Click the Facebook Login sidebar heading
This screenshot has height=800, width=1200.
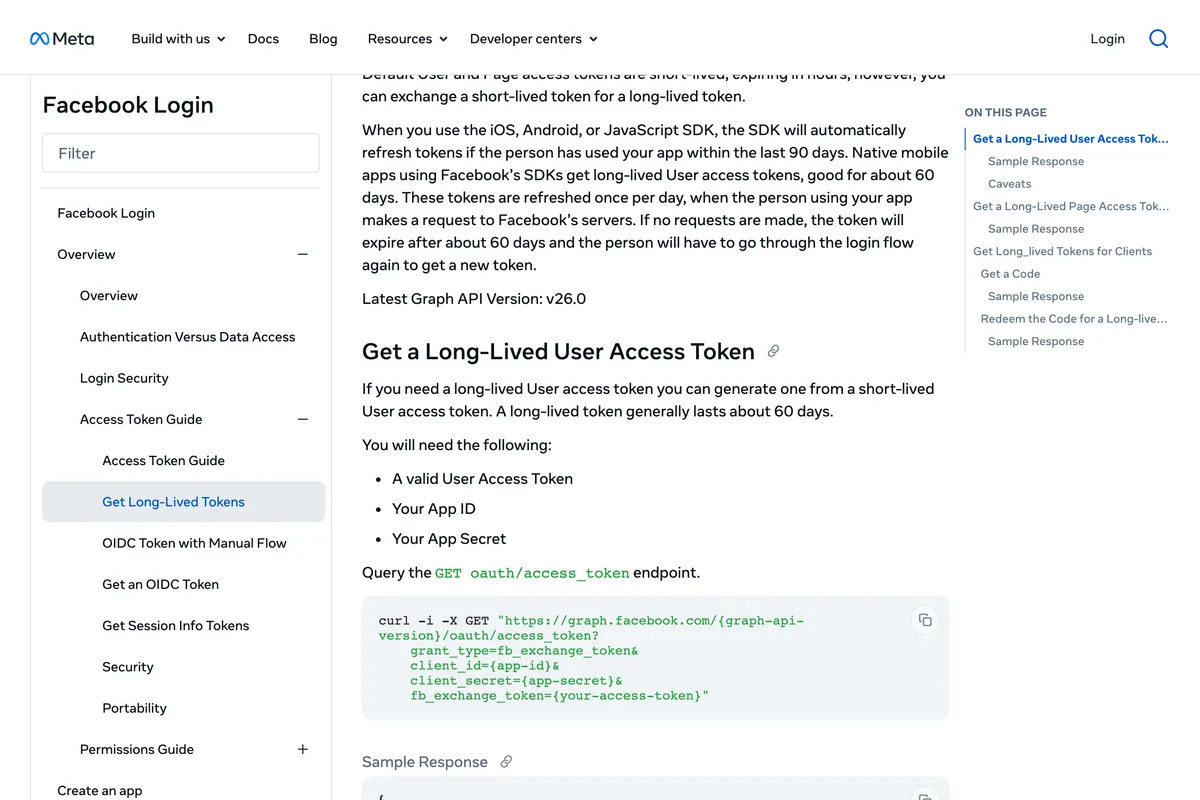[128, 105]
